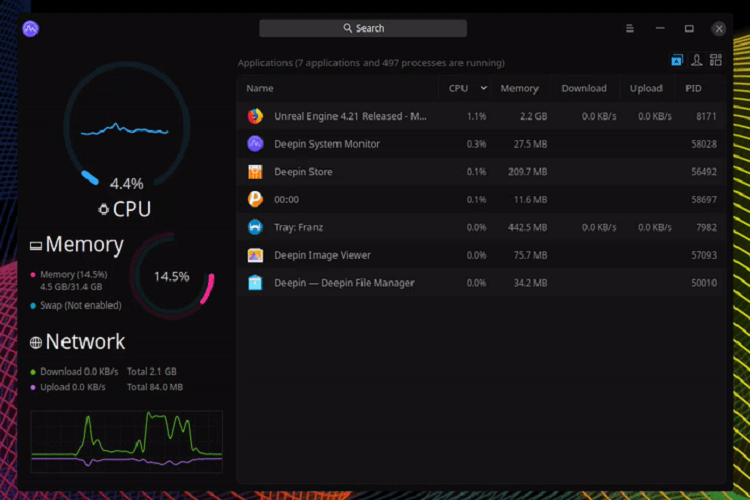This screenshot has width=750, height=500.
Task: Click Memory (14.5%) legend text
Action: tap(73, 275)
